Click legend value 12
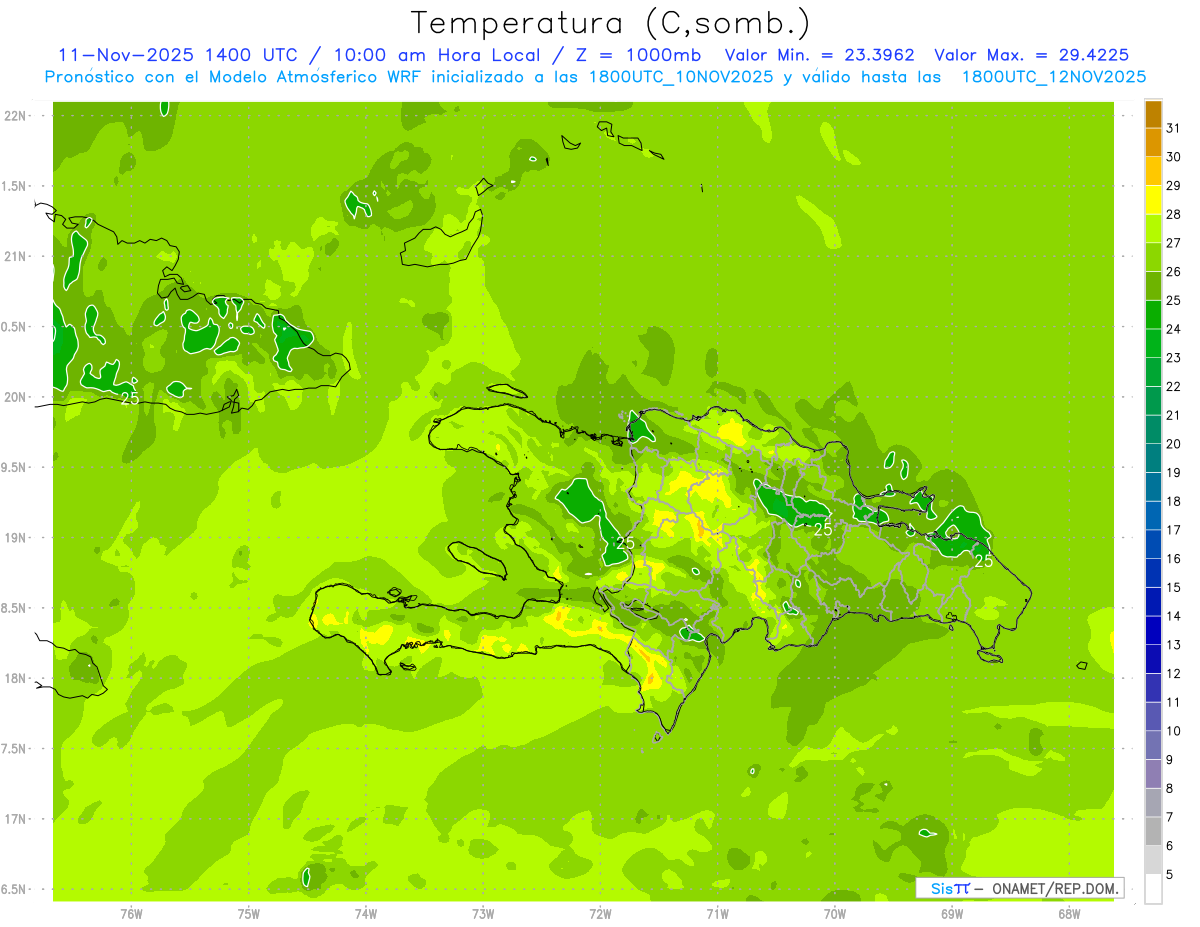 coord(1173,674)
